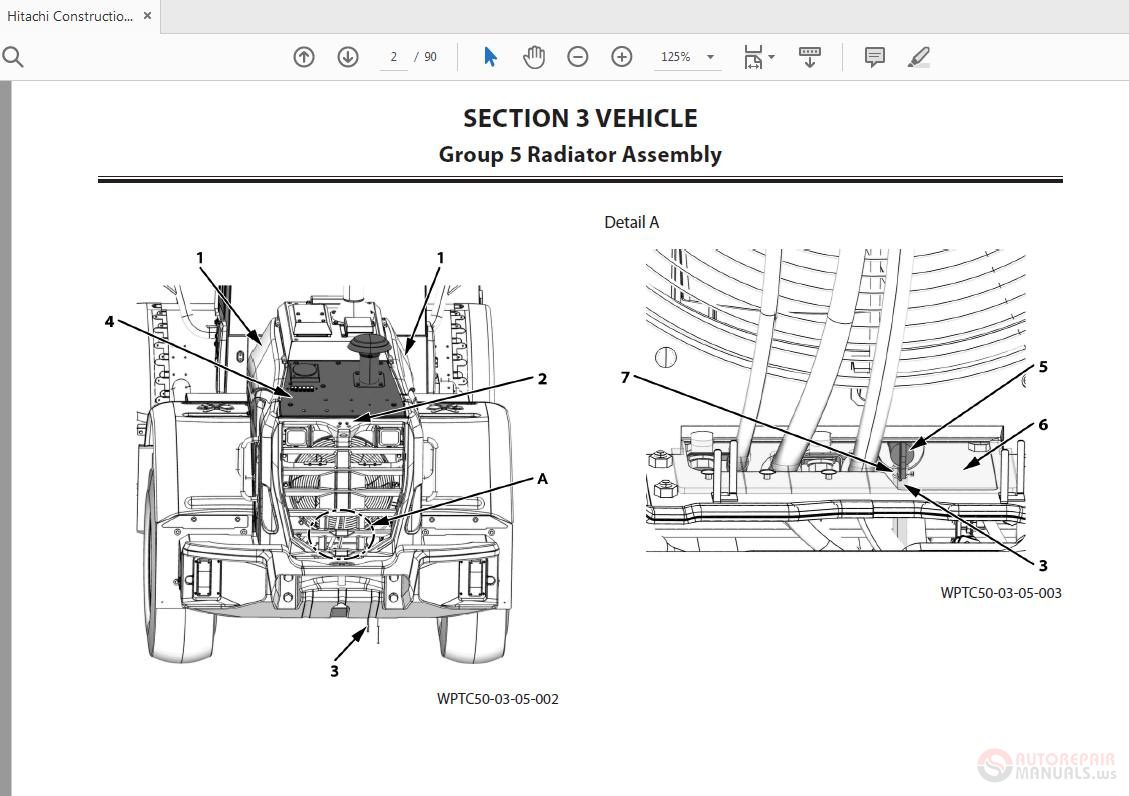Go to the previous page
This screenshot has width=1129, height=796.
303,57
